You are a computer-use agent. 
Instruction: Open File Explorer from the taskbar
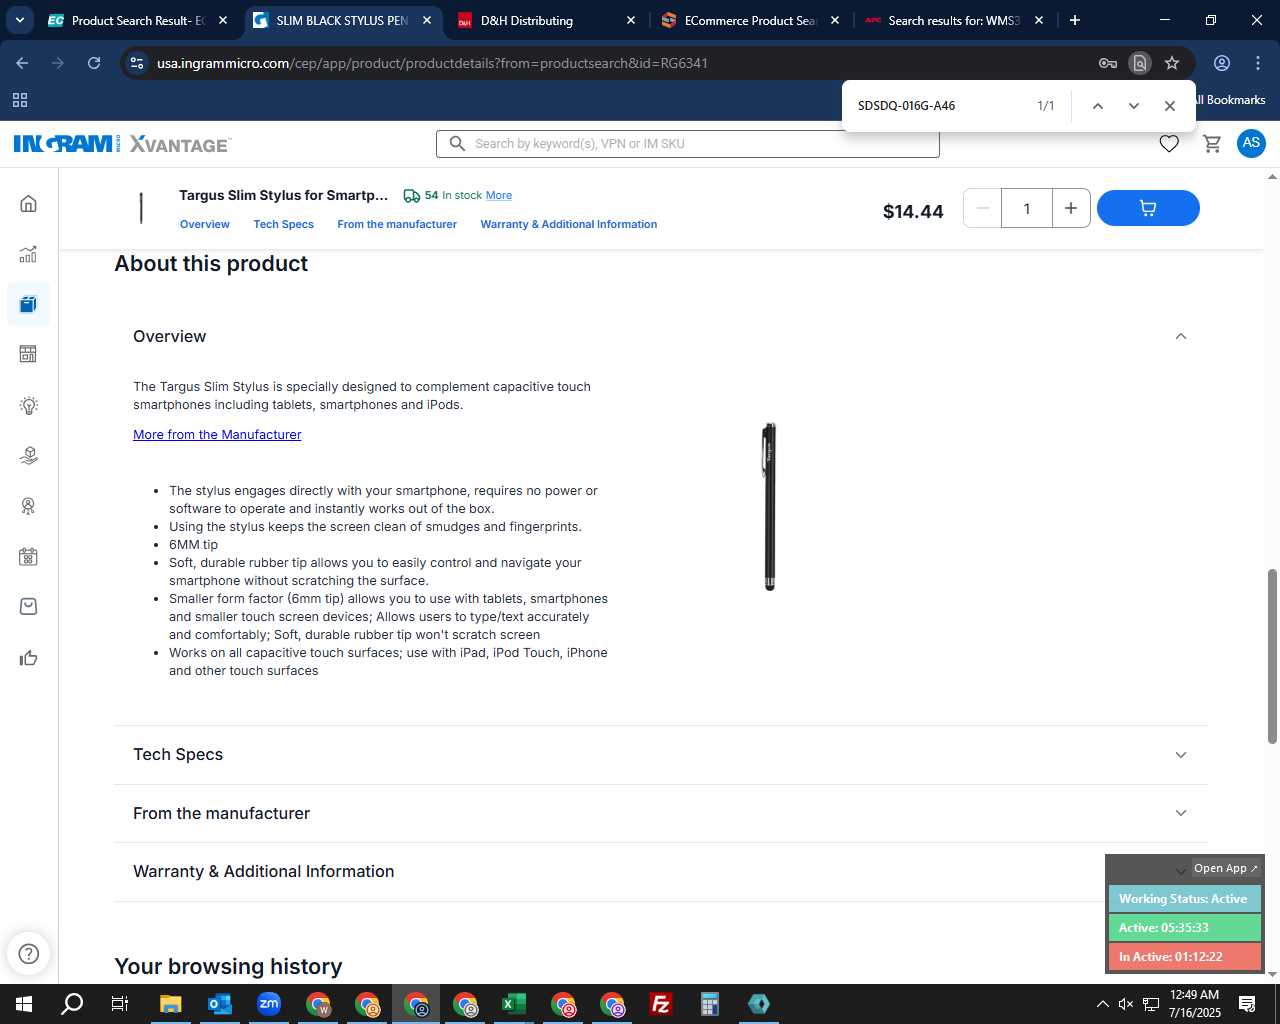click(171, 1004)
